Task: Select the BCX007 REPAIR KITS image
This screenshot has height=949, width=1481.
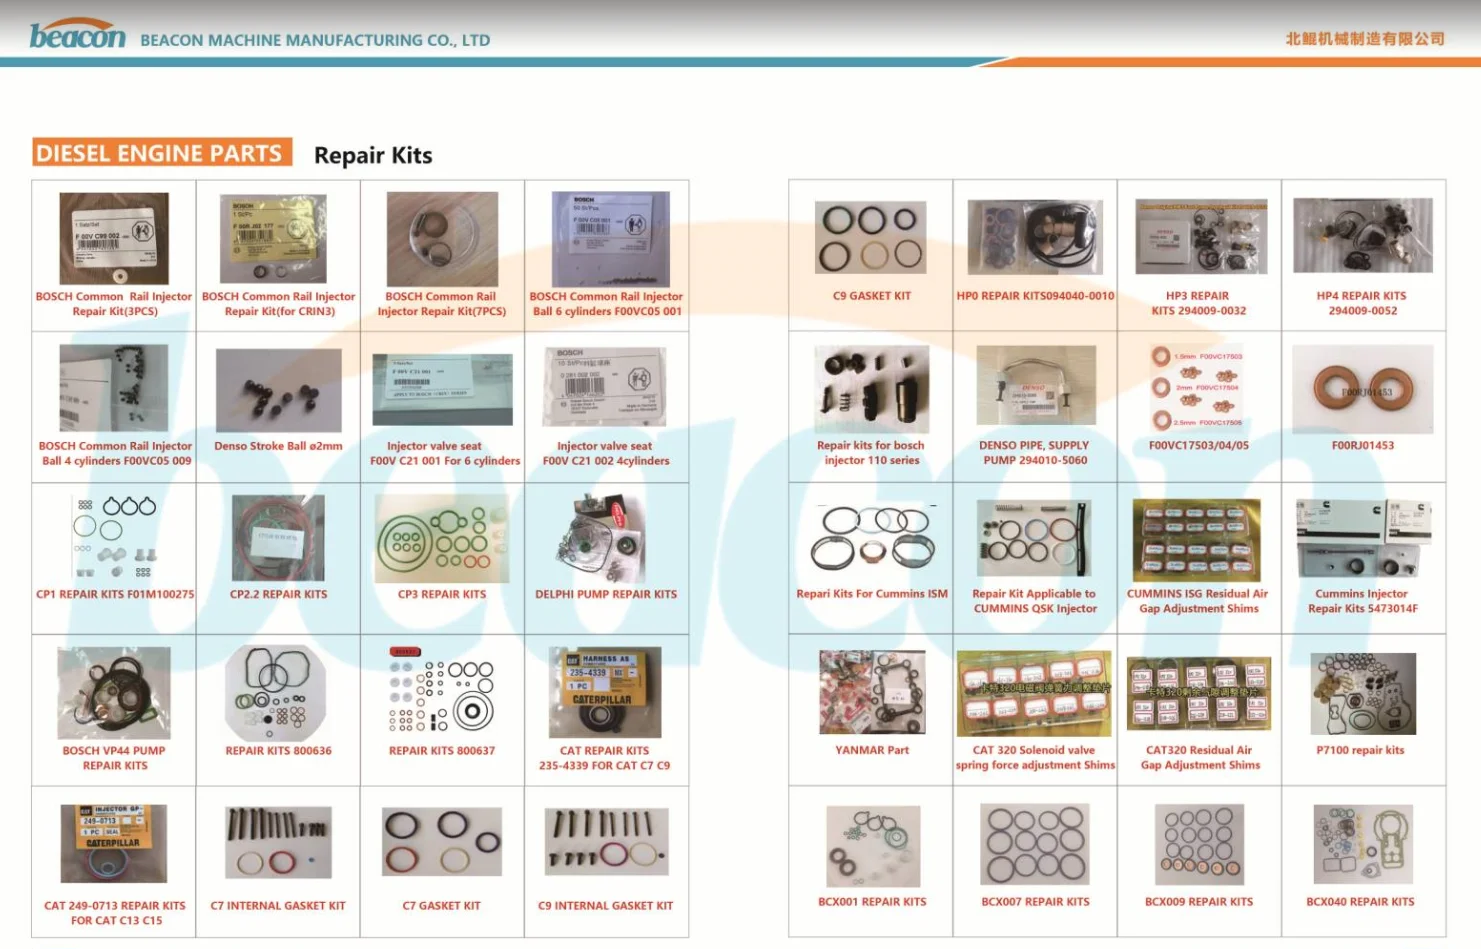Action: click(1035, 845)
